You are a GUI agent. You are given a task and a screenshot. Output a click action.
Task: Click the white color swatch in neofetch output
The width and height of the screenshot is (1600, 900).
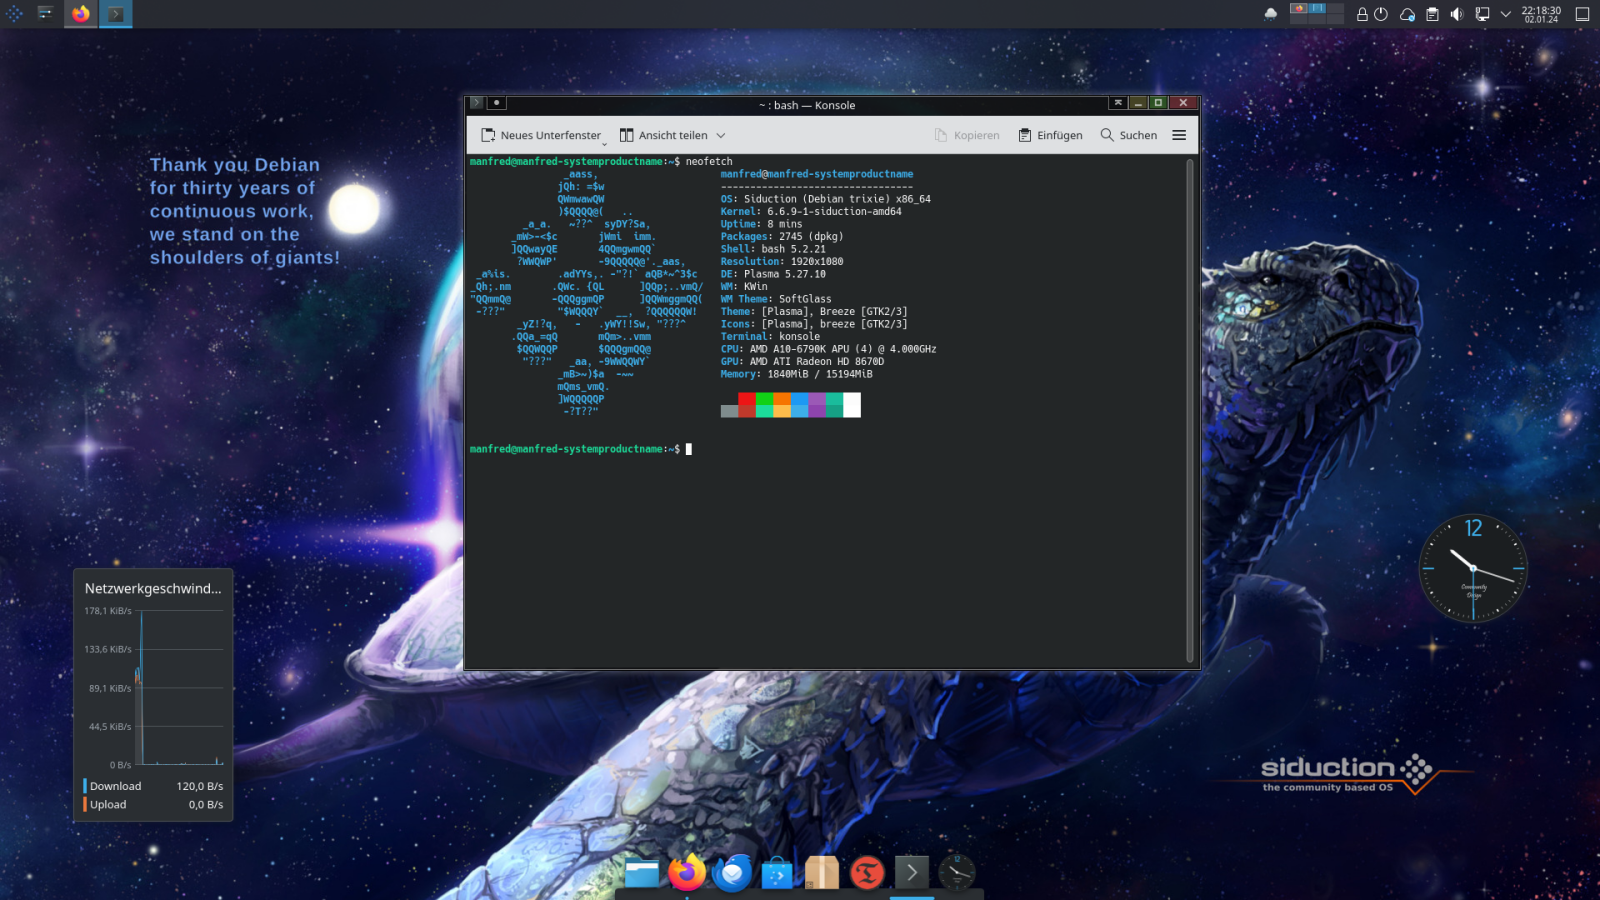(852, 404)
